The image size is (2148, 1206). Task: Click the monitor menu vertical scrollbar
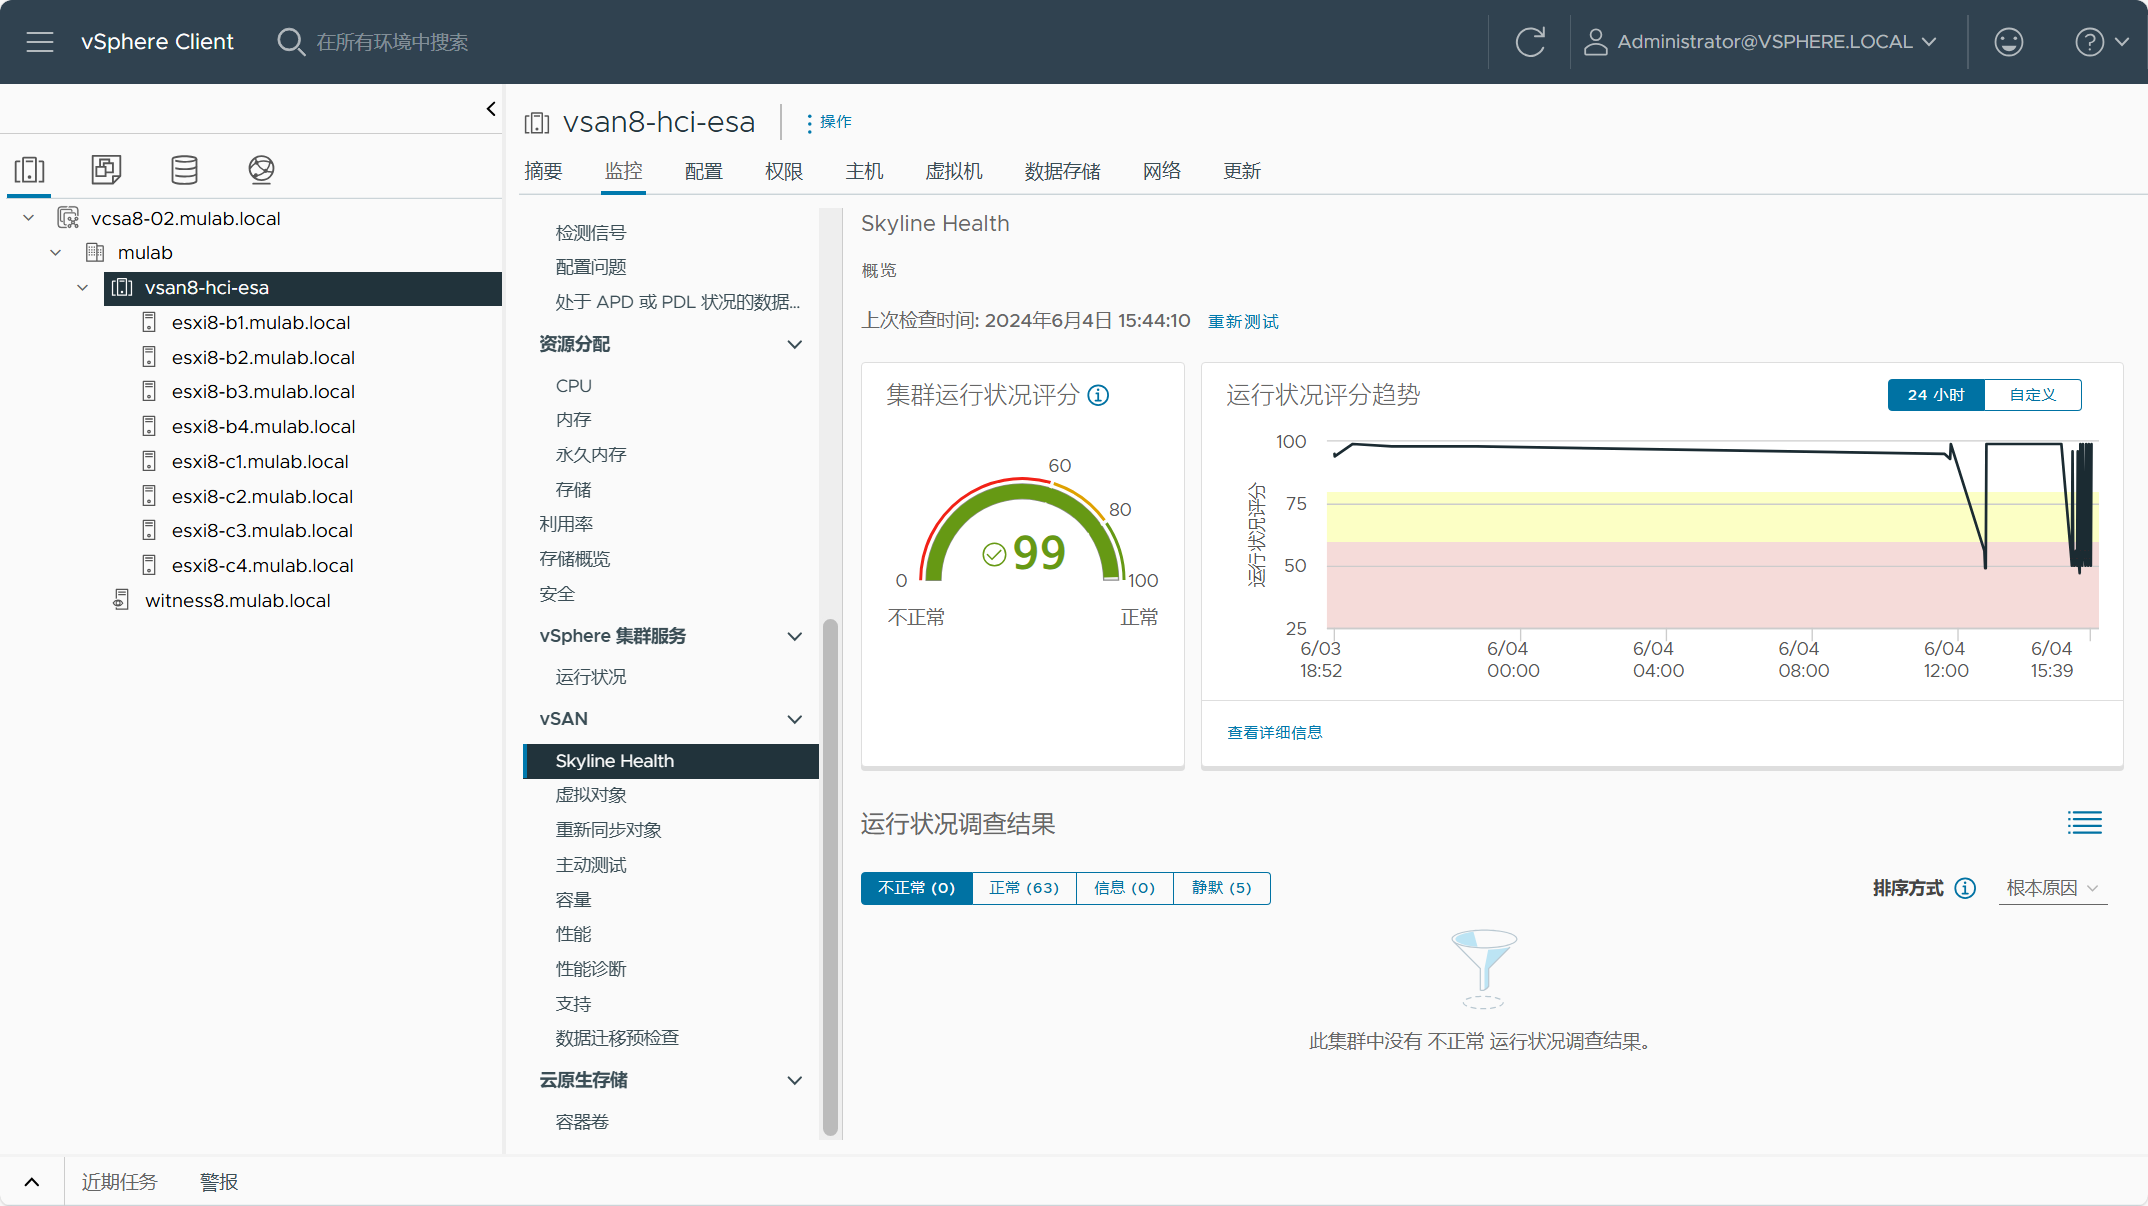tap(830, 877)
